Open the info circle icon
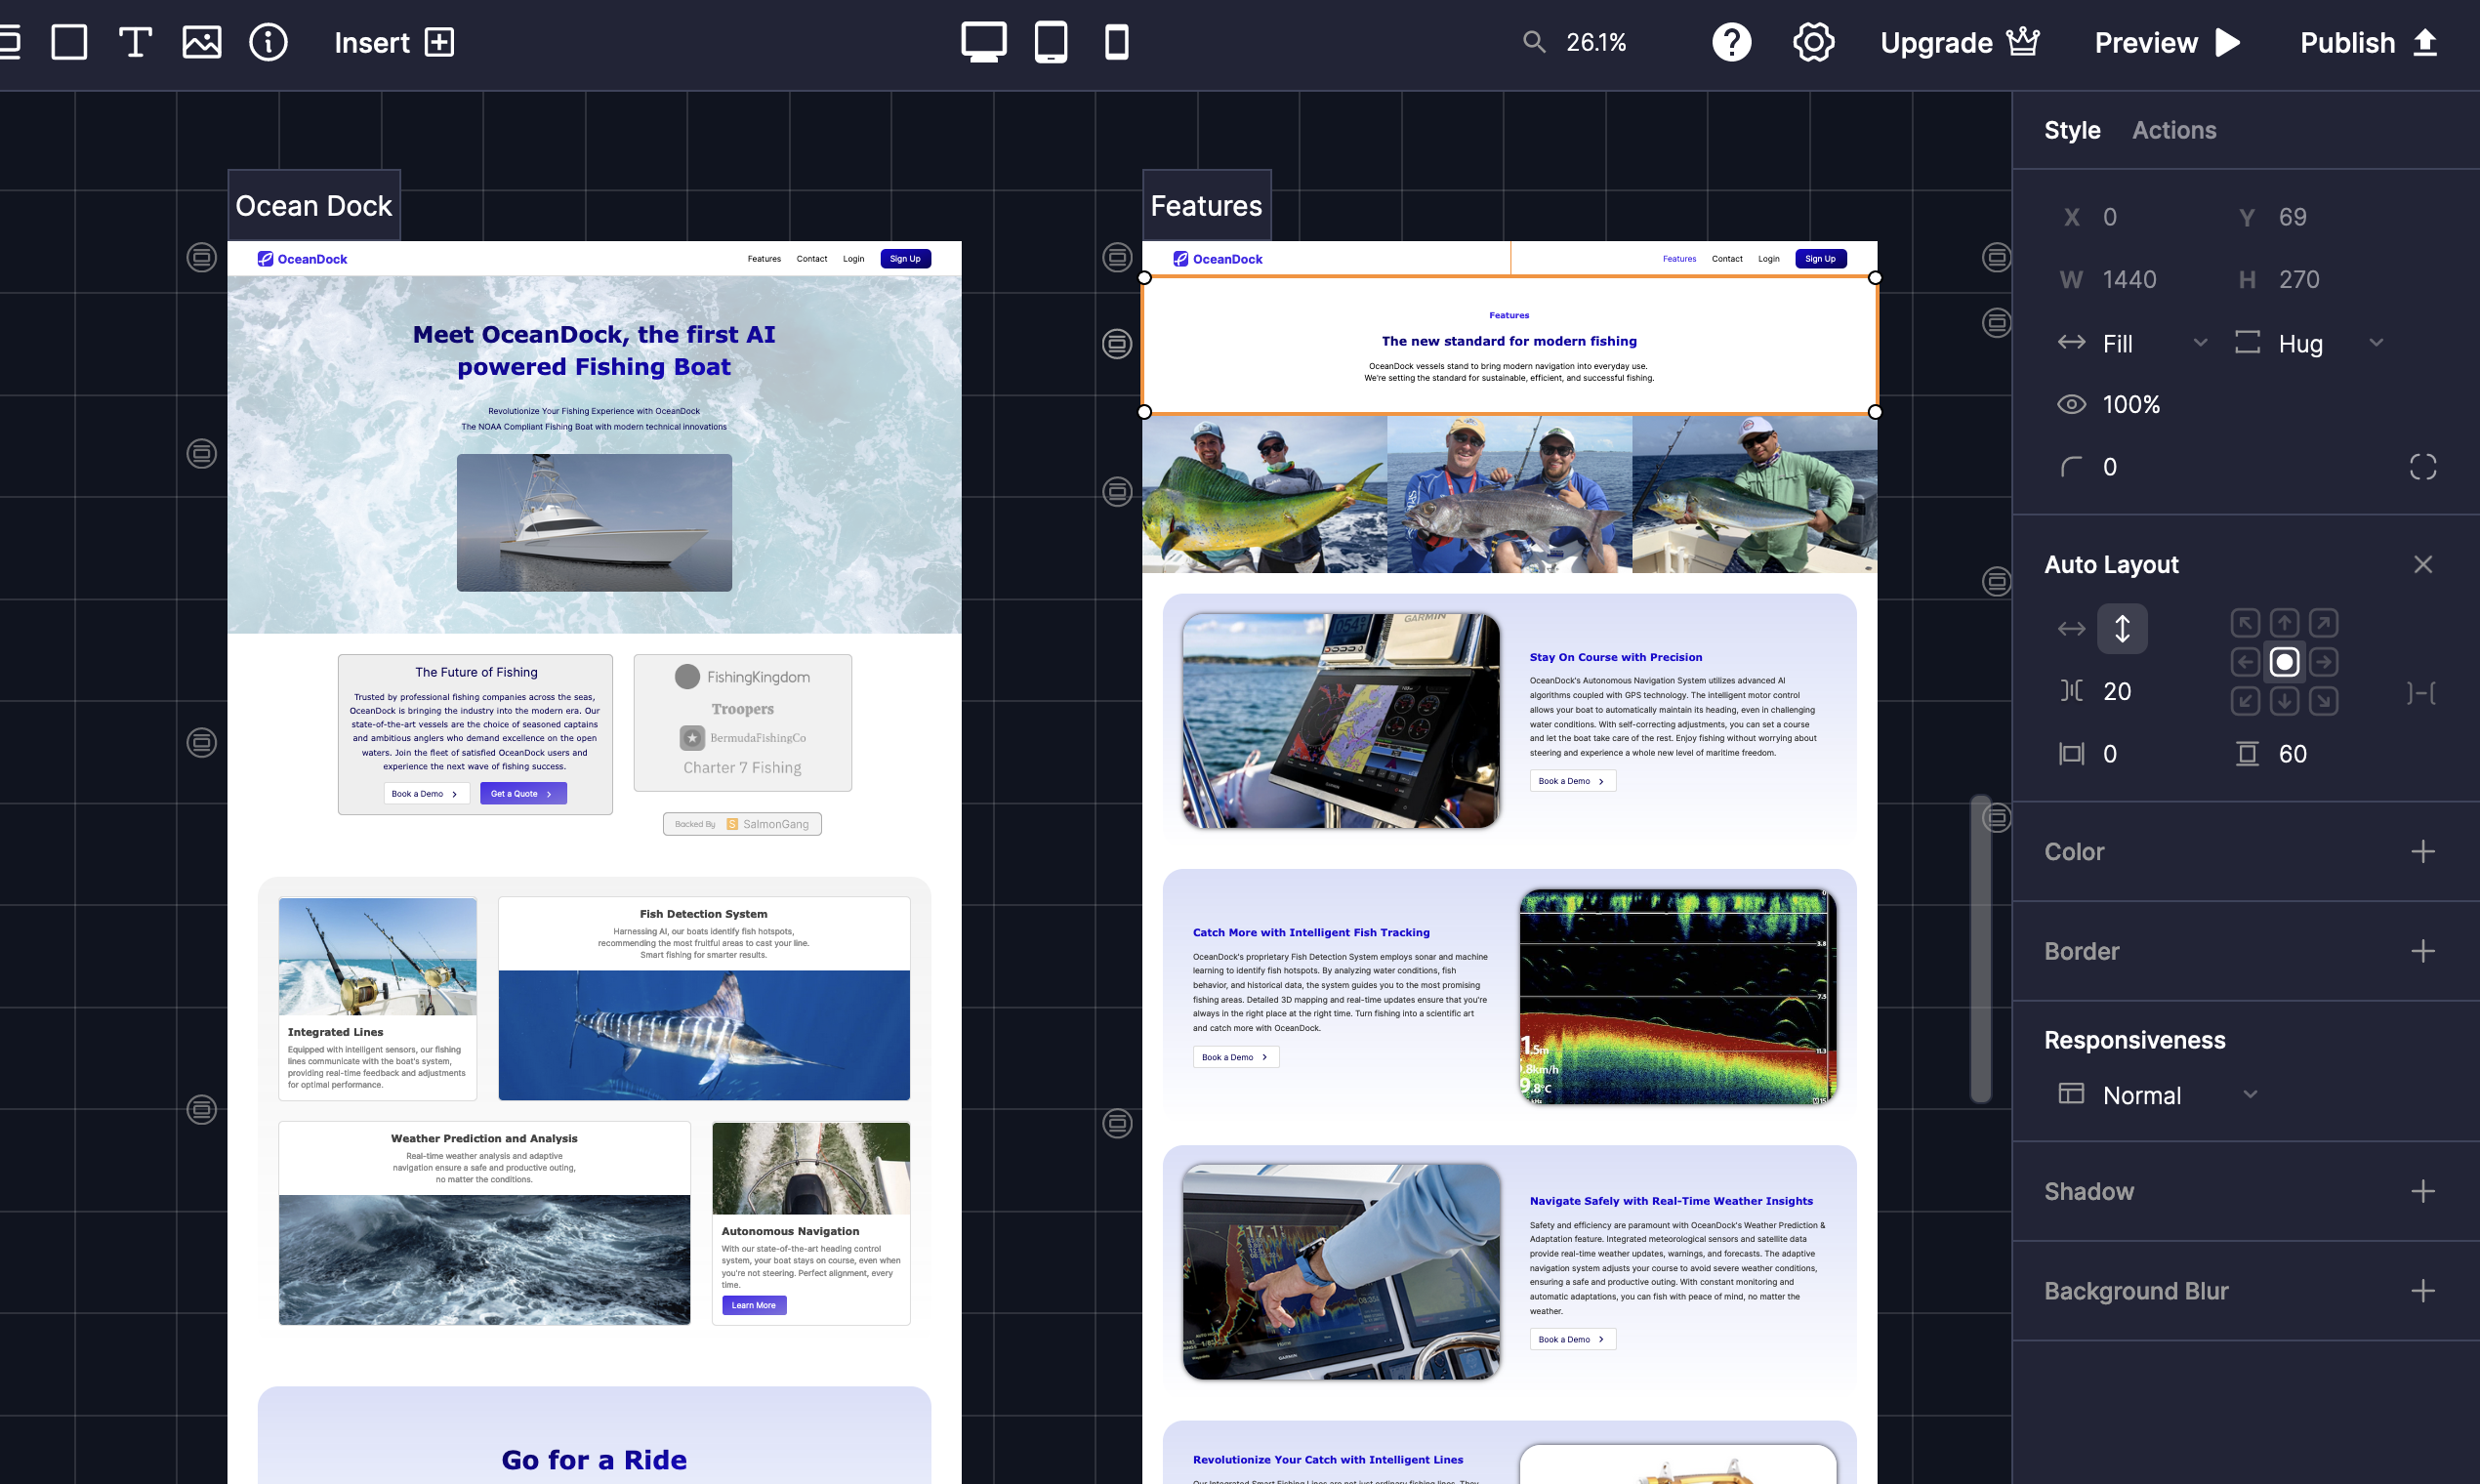Viewport: 2480px width, 1484px height. click(x=268, y=42)
